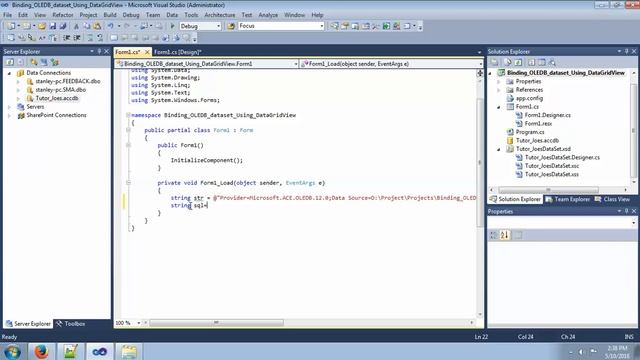Open the Architecture menu
Screen dimensions: 640x360
[220, 15]
